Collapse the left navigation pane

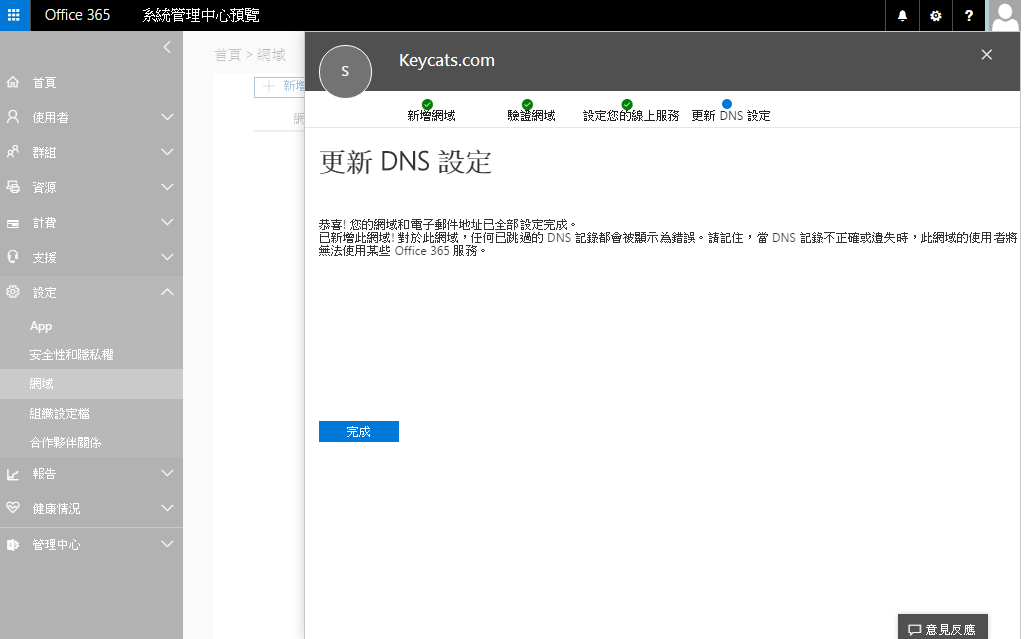167,47
